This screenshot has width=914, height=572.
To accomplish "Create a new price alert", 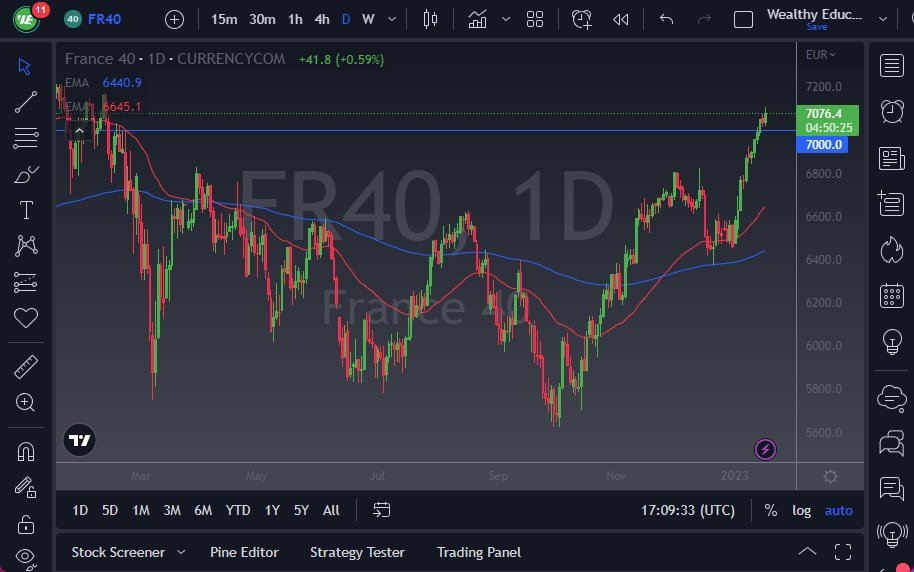I will coord(581,19).
